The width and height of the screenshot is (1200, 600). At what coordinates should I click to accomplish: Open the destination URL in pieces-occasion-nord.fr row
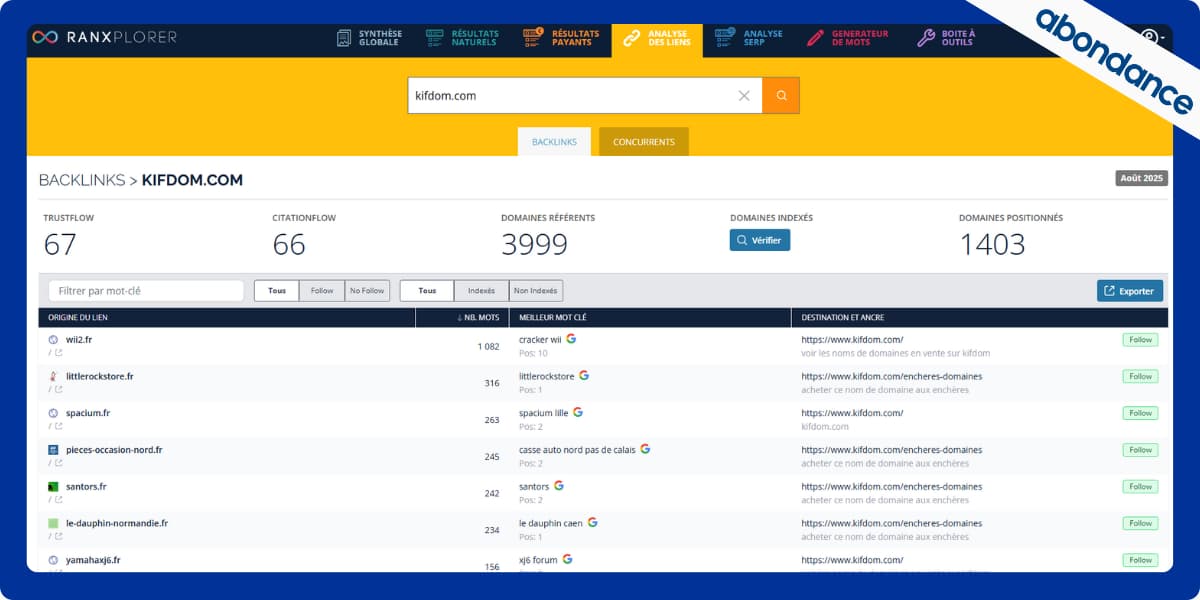click(x=892, y=450)
